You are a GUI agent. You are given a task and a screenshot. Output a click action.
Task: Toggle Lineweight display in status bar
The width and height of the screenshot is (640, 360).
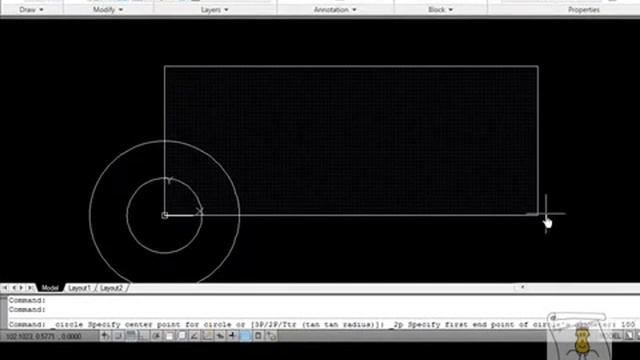pos(233,336)
